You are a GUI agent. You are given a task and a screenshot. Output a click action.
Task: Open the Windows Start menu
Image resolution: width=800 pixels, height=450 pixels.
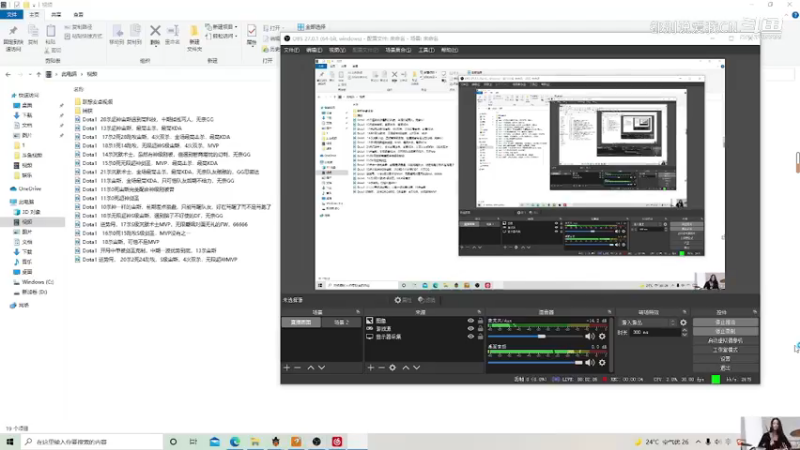10,441
